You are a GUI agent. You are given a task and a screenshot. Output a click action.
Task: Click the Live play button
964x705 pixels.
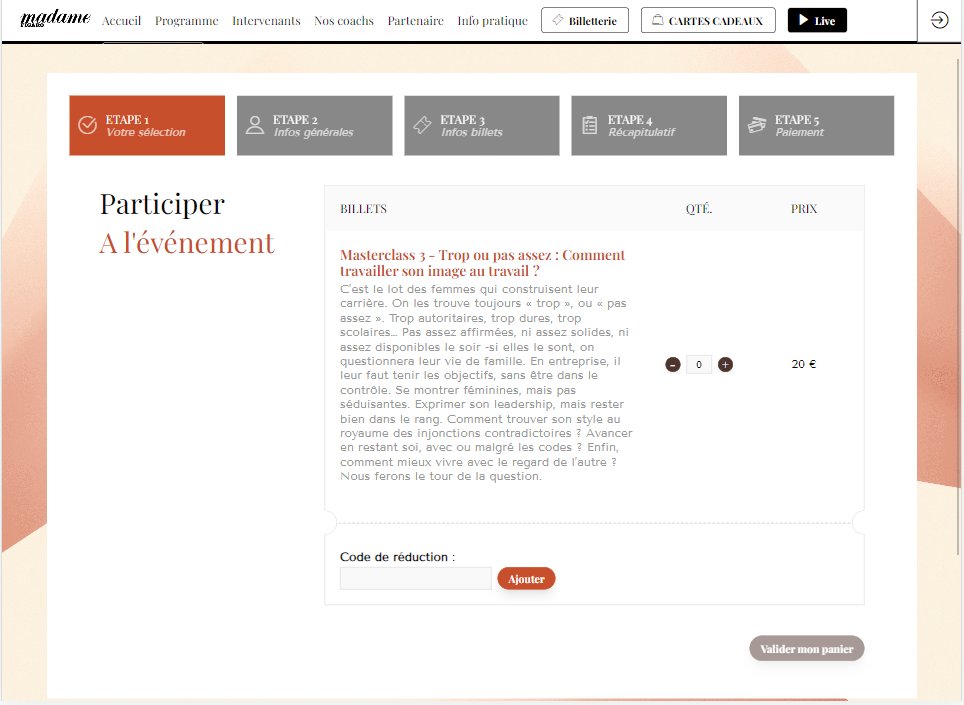point(817,20)
